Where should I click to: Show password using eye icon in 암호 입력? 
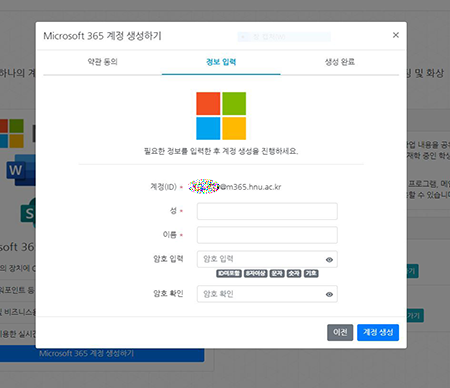(x=329, y=260)
